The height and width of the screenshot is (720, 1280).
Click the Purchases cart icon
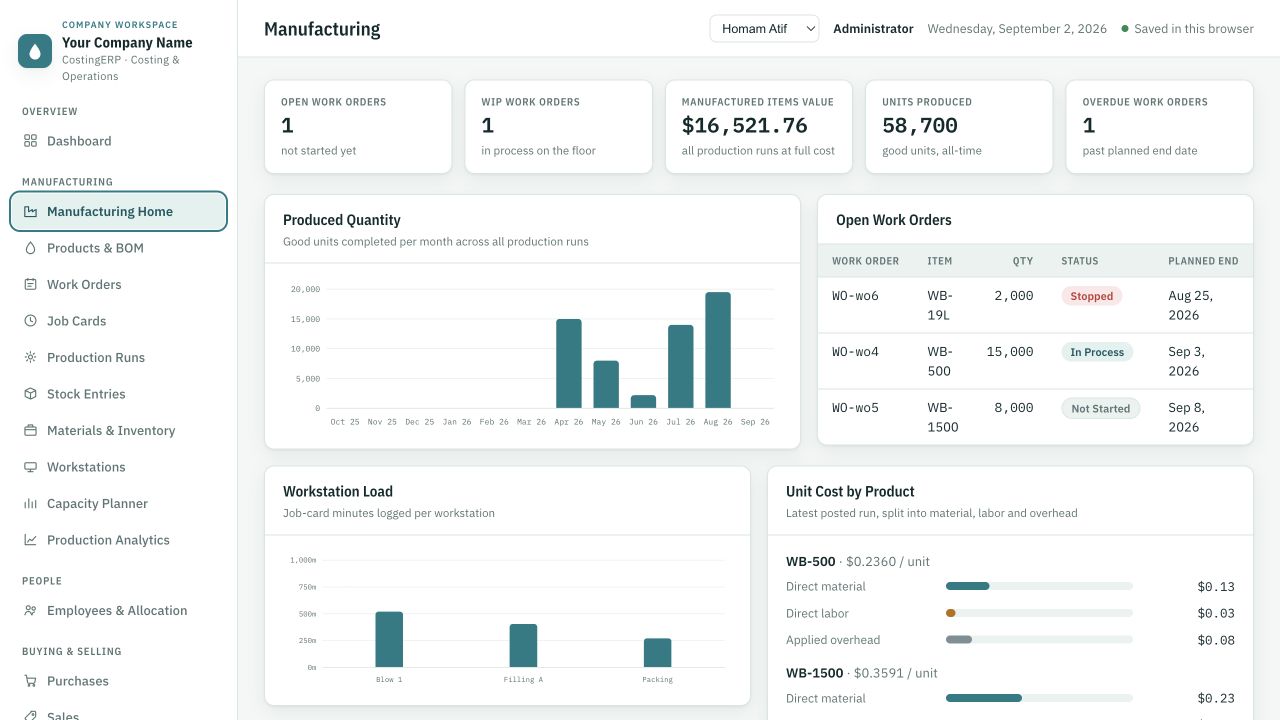click(30, 681)
